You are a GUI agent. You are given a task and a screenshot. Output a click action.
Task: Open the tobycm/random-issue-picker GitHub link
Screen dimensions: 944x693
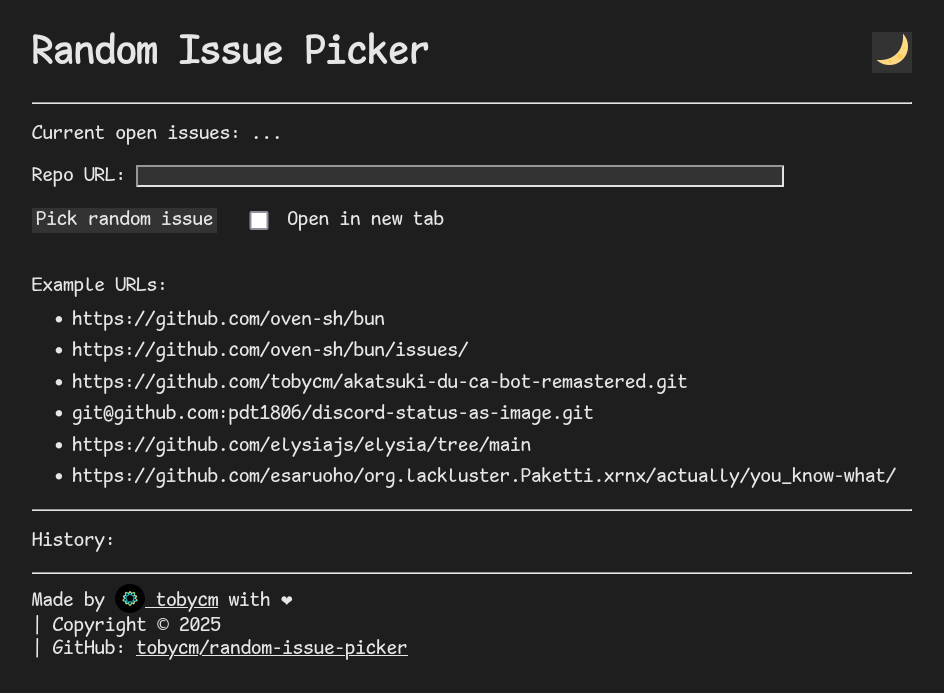(271, 647)
